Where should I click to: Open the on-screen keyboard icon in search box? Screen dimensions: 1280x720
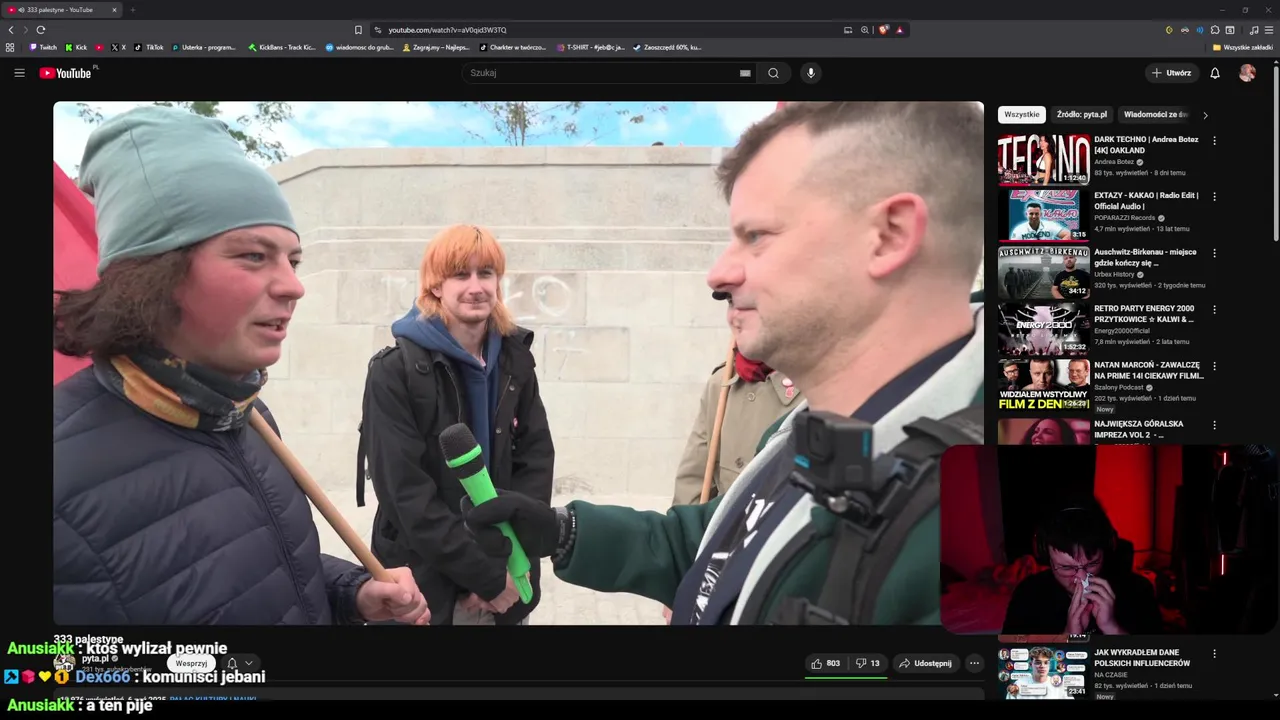745,73
